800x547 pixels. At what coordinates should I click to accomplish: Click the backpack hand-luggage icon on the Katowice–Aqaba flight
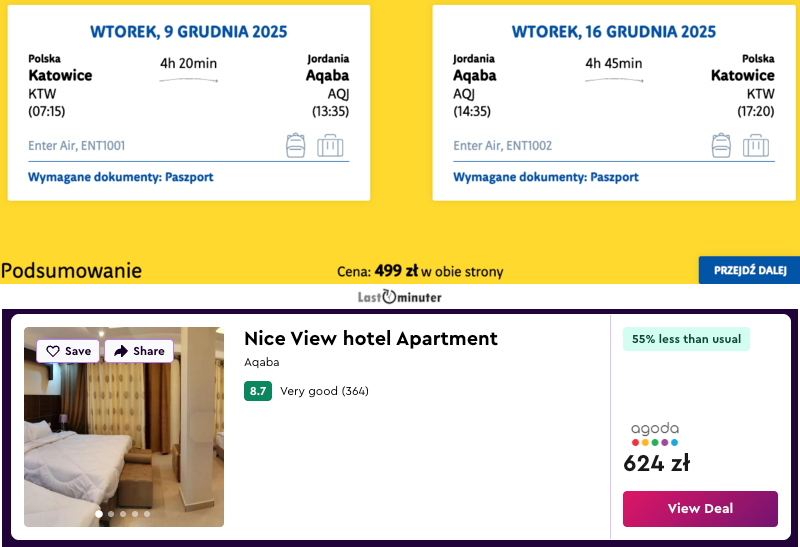[x=295, y=146]
